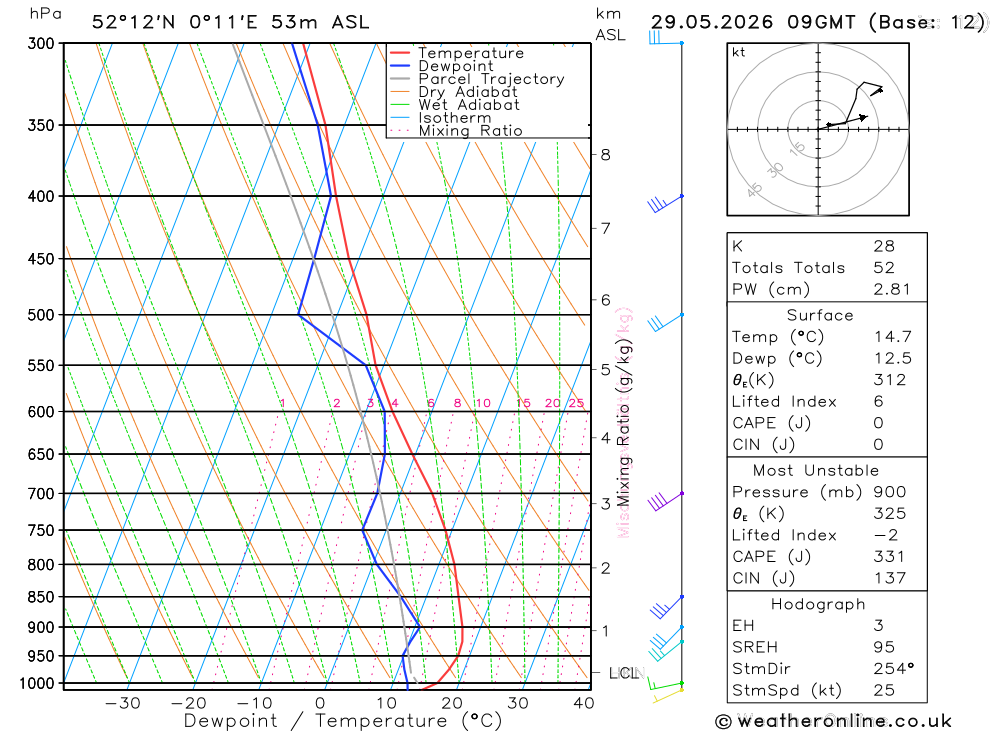Image resolution: width=1000 pixels, height=733 pixels.
Task: Click the 850 hPa pressure axis label
Action: pyautogui.click(x=41, y=597)
